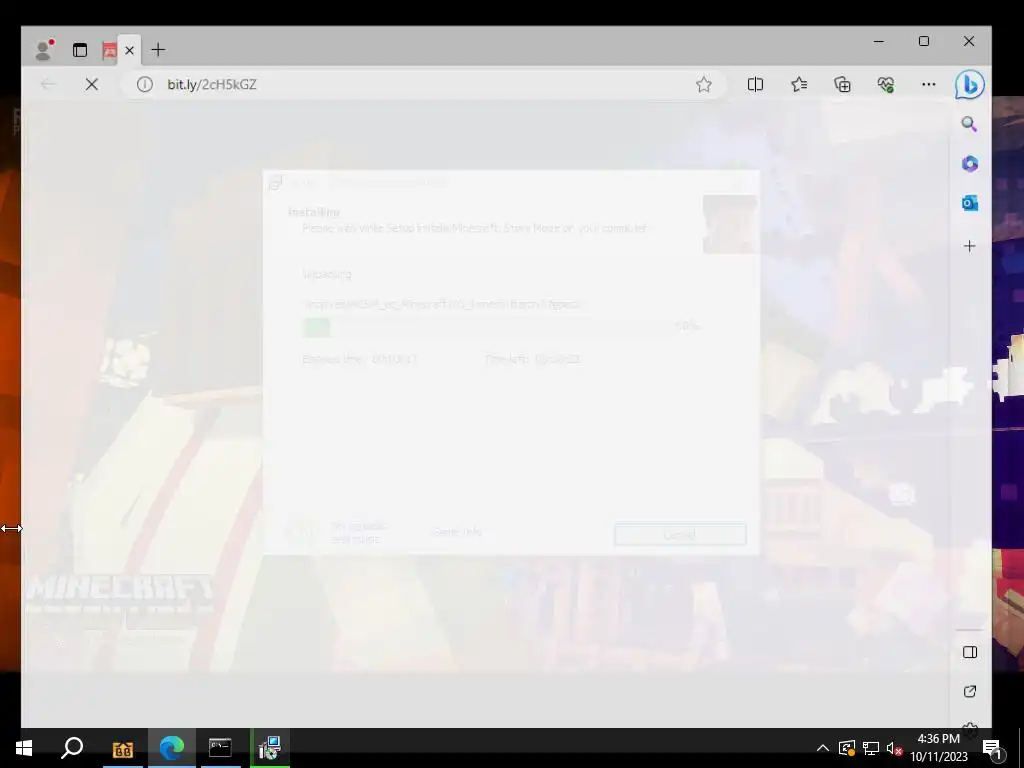This screenshot has height=768, width=1024.
Task: Switch to the installer taskbar icon
Action: point(269,748)
